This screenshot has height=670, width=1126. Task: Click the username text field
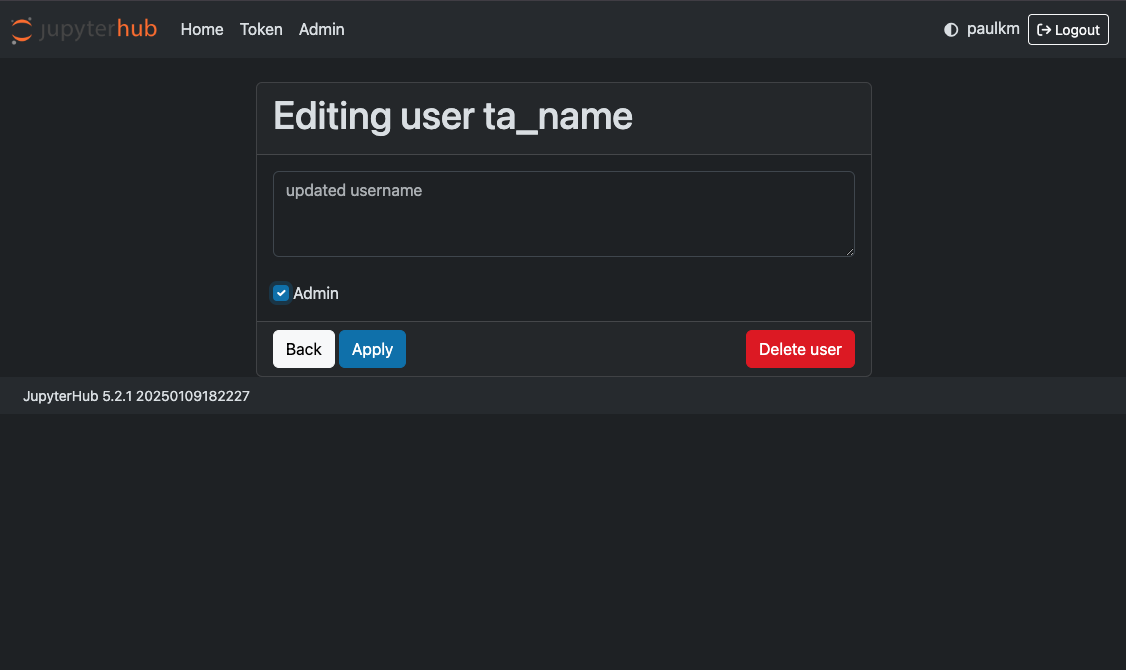[563, 213]
